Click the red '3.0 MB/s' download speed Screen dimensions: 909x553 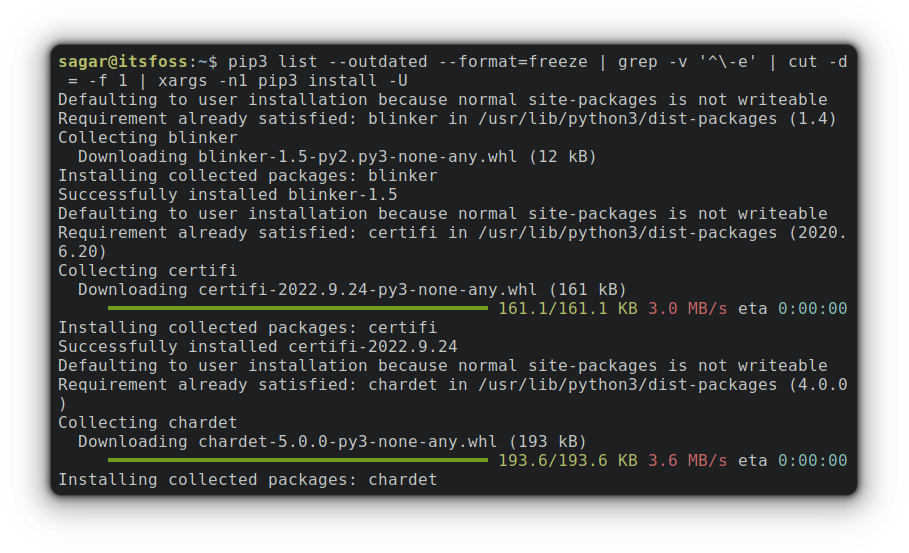[x=688, y=309]
